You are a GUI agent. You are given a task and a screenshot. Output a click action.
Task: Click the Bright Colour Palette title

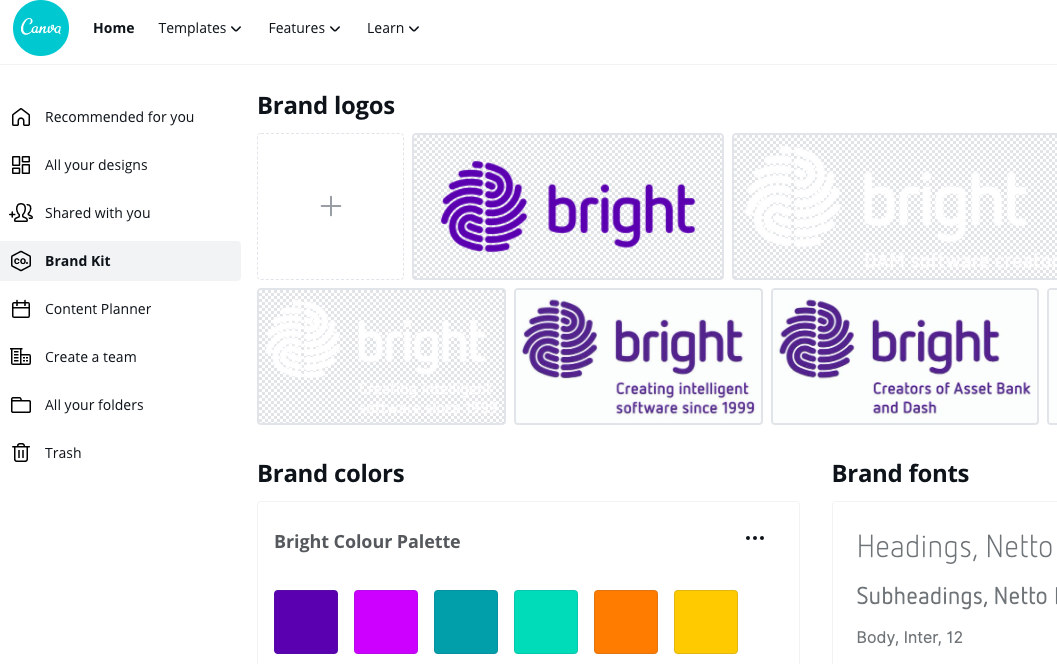click(367, 541)
